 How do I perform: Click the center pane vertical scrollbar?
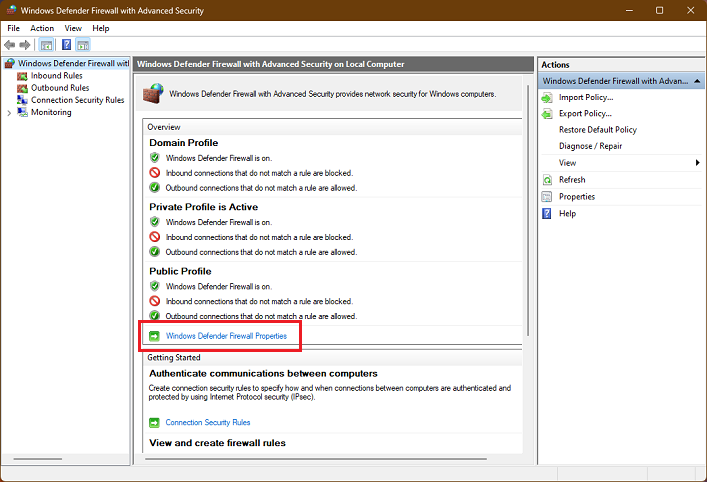pos(528,210)
